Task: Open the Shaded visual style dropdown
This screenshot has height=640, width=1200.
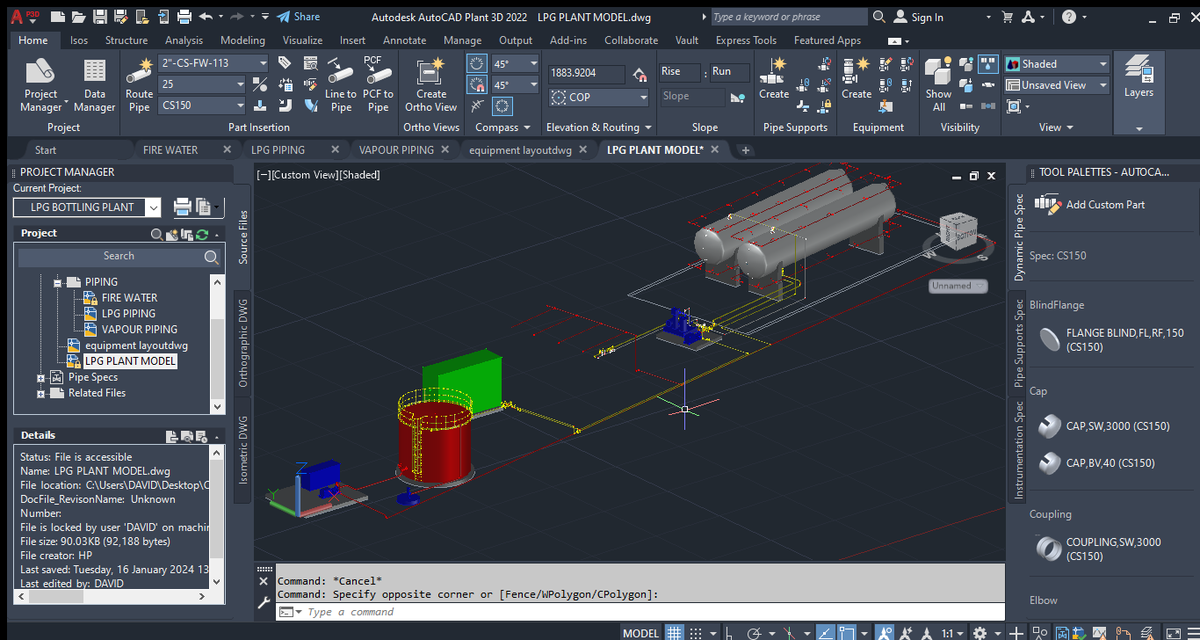Action: (x=1056, y=64)
